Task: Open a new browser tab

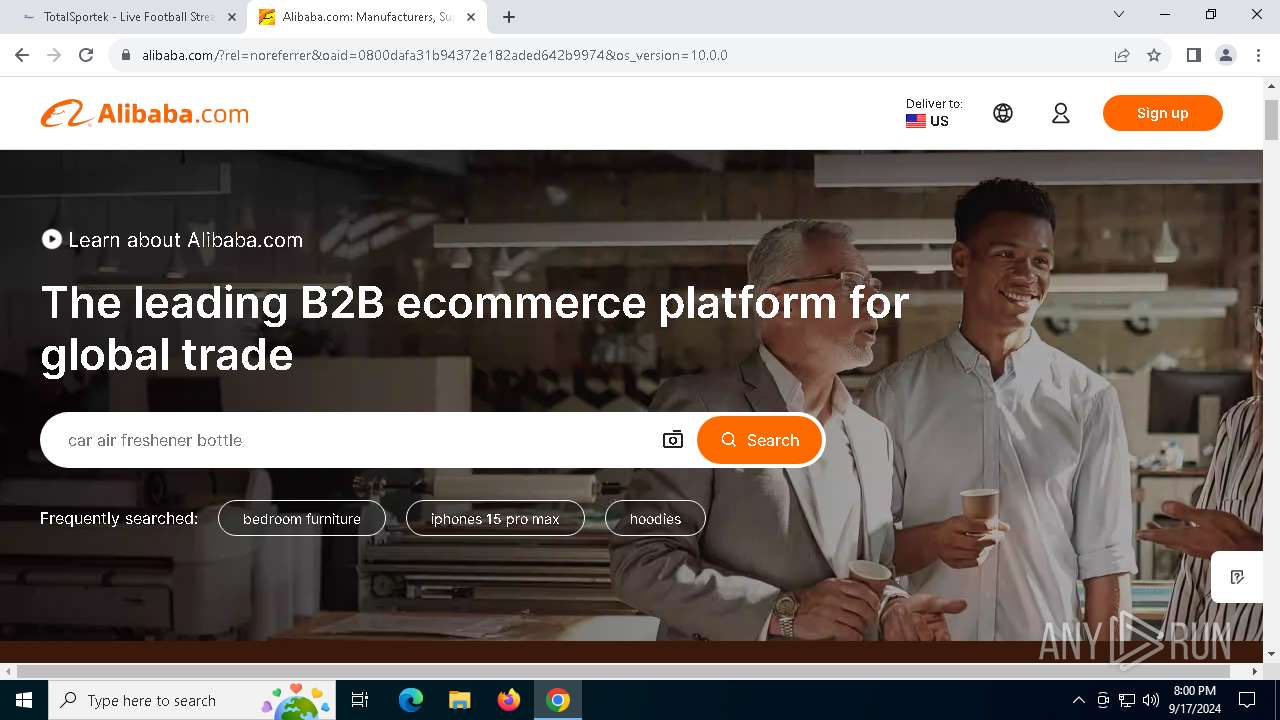Action: click(509, 17)
